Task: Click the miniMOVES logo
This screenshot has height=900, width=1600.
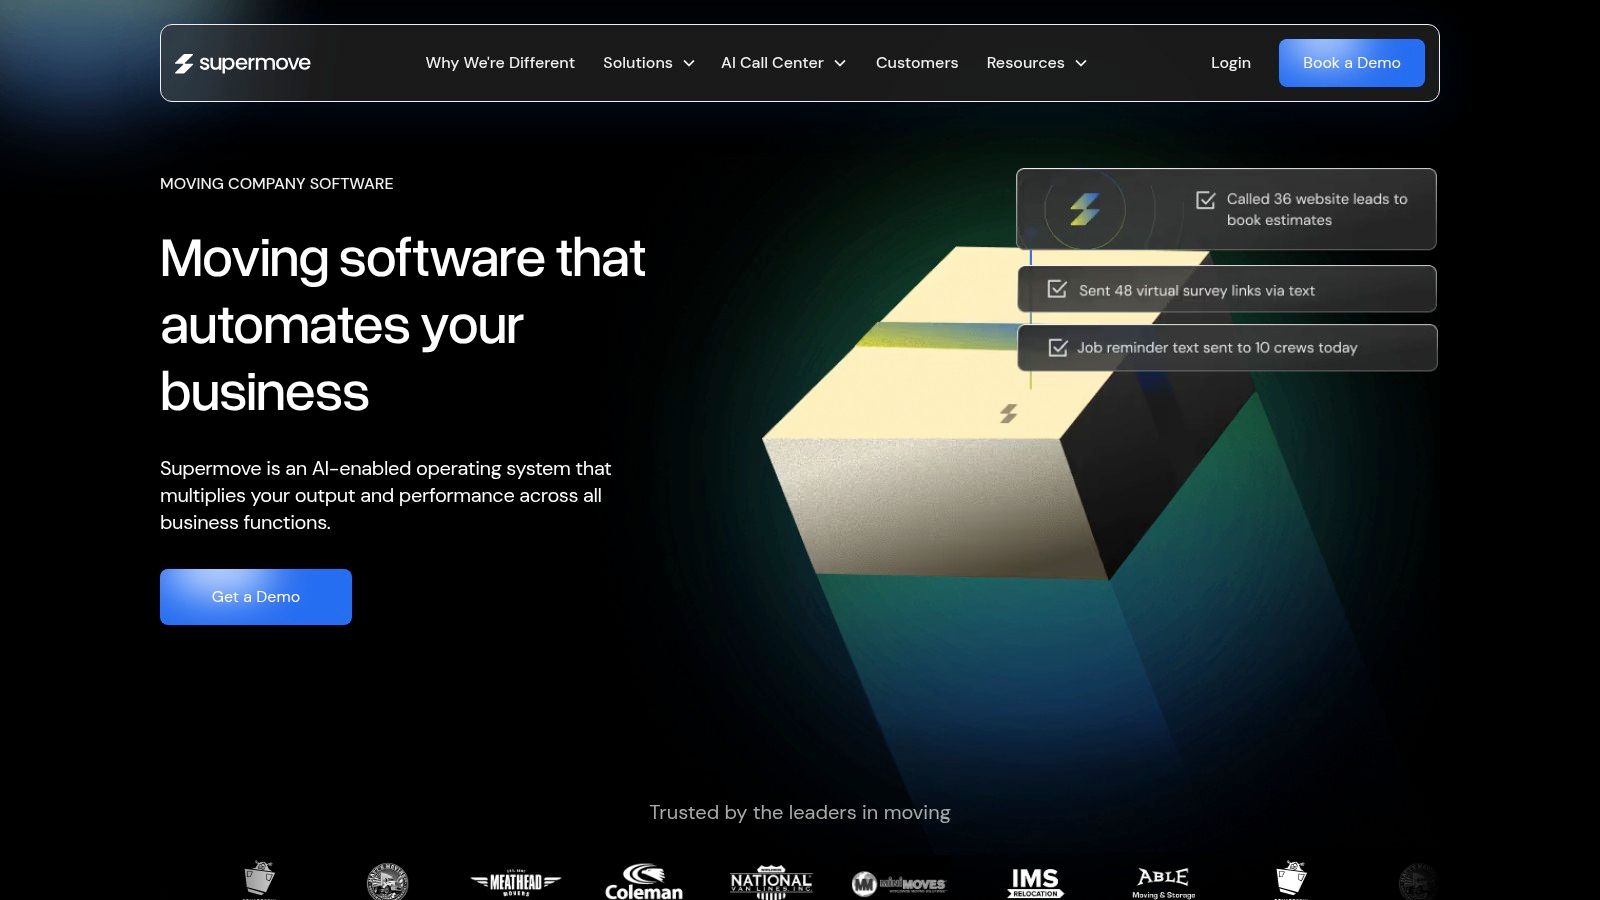Action: [898, 883]
